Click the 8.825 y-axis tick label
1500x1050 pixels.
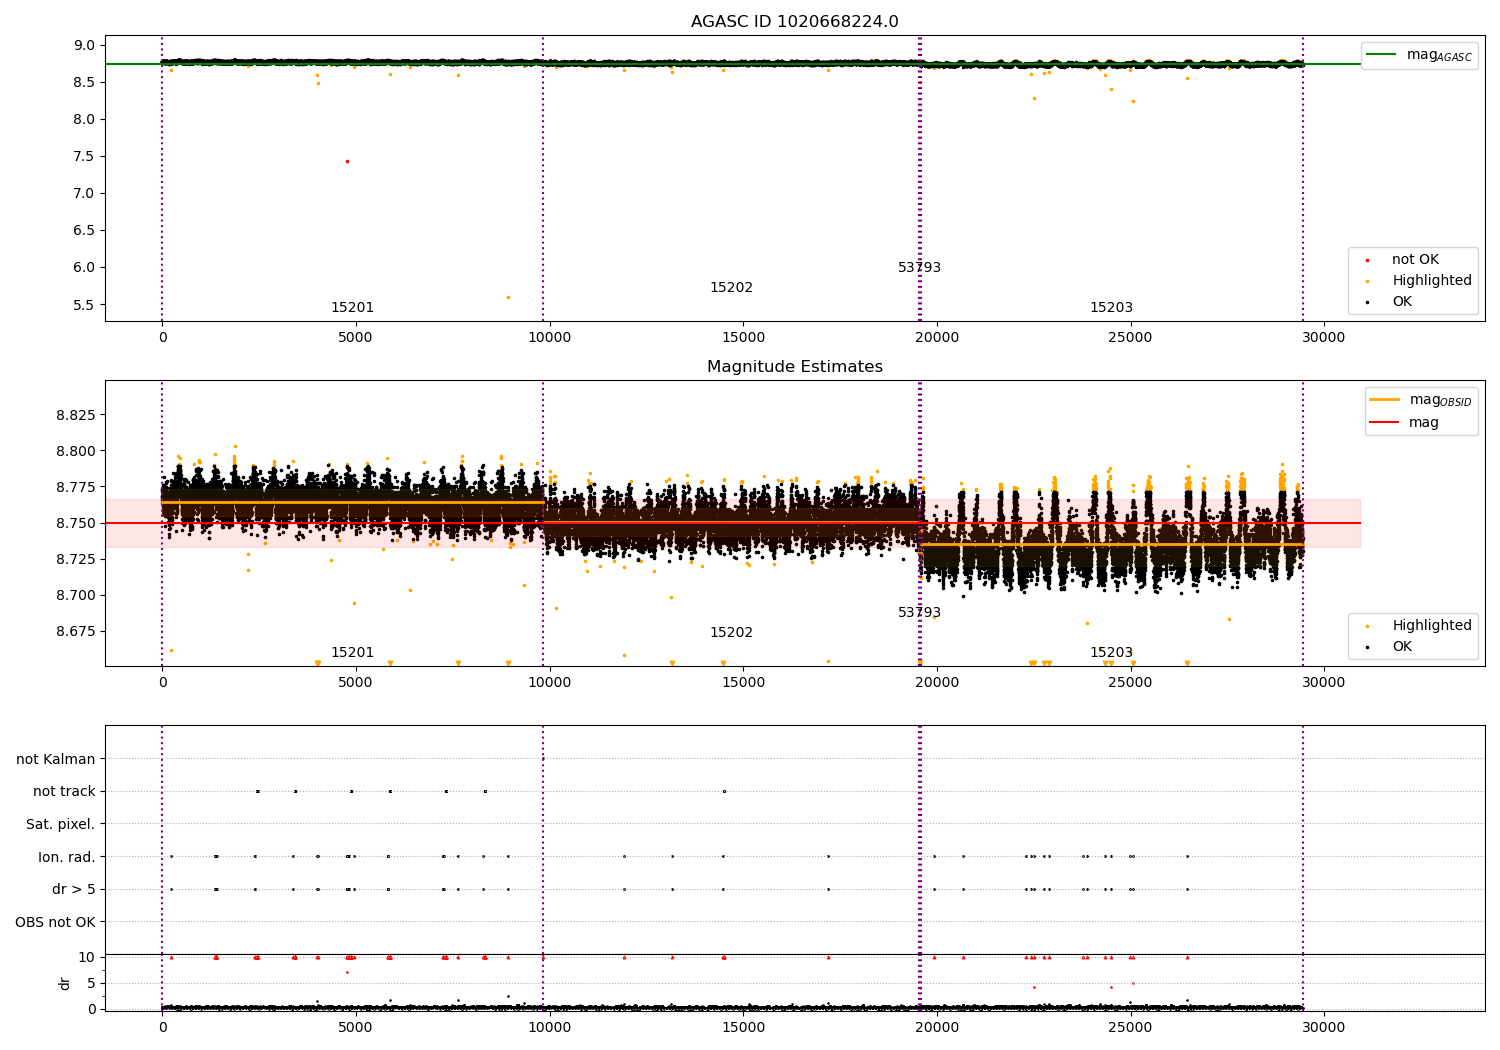(x=75, y=416)
